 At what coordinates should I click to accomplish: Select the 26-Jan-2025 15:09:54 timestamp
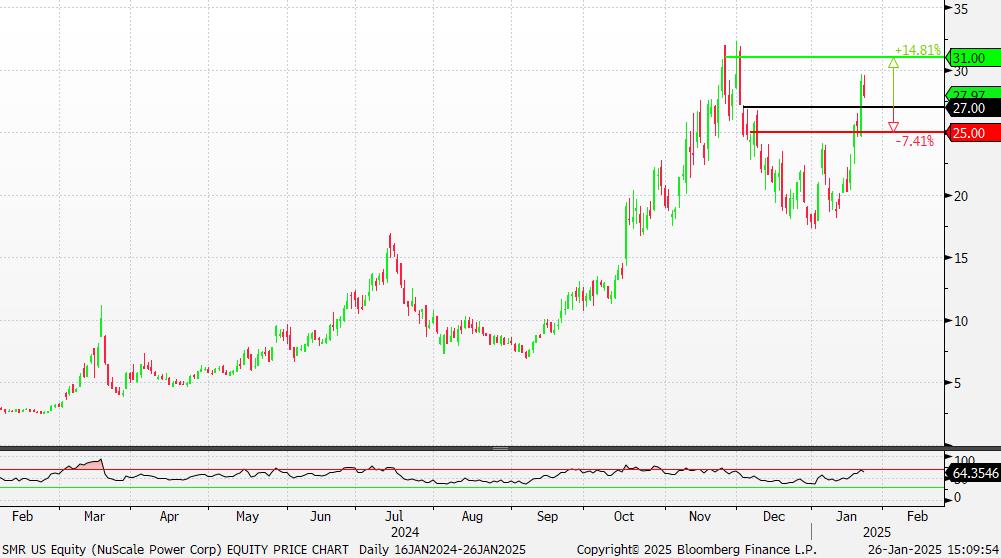[x=933, y=550]
